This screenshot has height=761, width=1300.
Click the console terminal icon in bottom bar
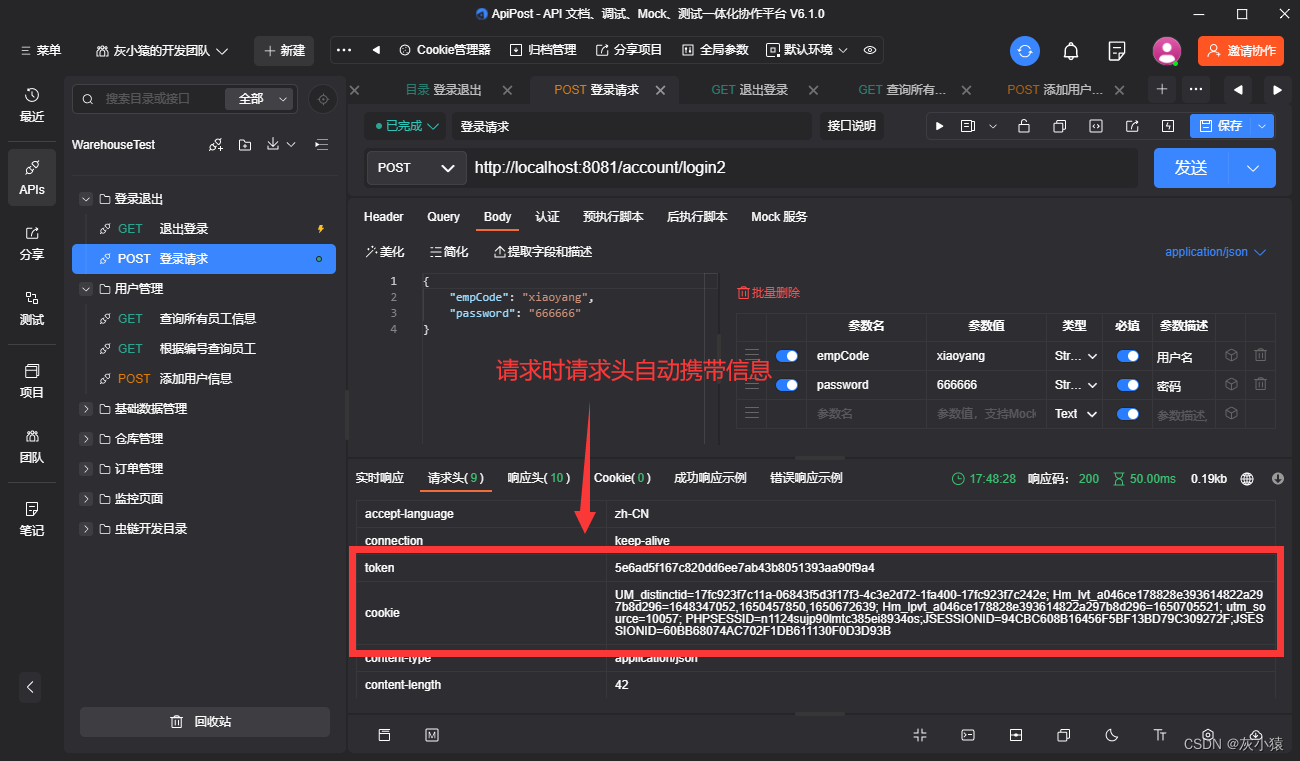(968, 735)
